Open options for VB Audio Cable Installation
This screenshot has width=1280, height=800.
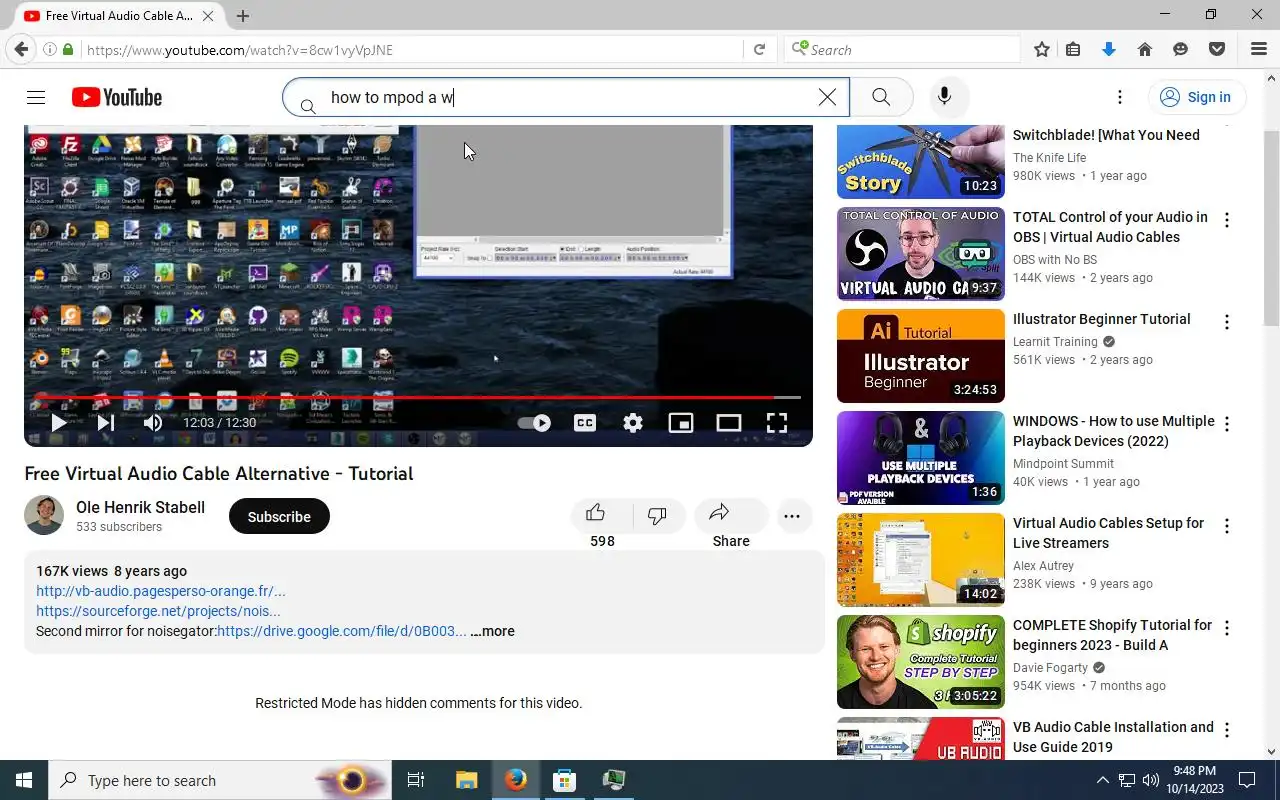point(1227,730)
